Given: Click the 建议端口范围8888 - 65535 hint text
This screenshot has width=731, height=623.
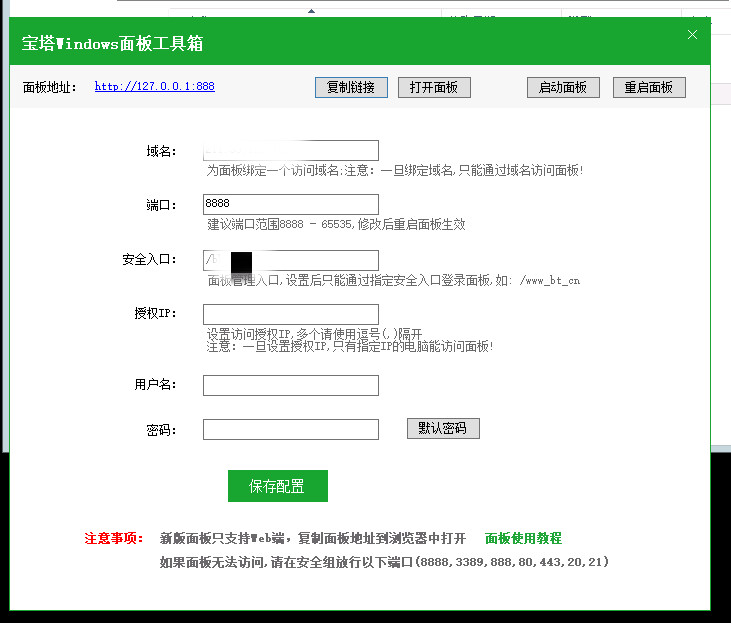Looking at the screenshot, I should point(336,224).
